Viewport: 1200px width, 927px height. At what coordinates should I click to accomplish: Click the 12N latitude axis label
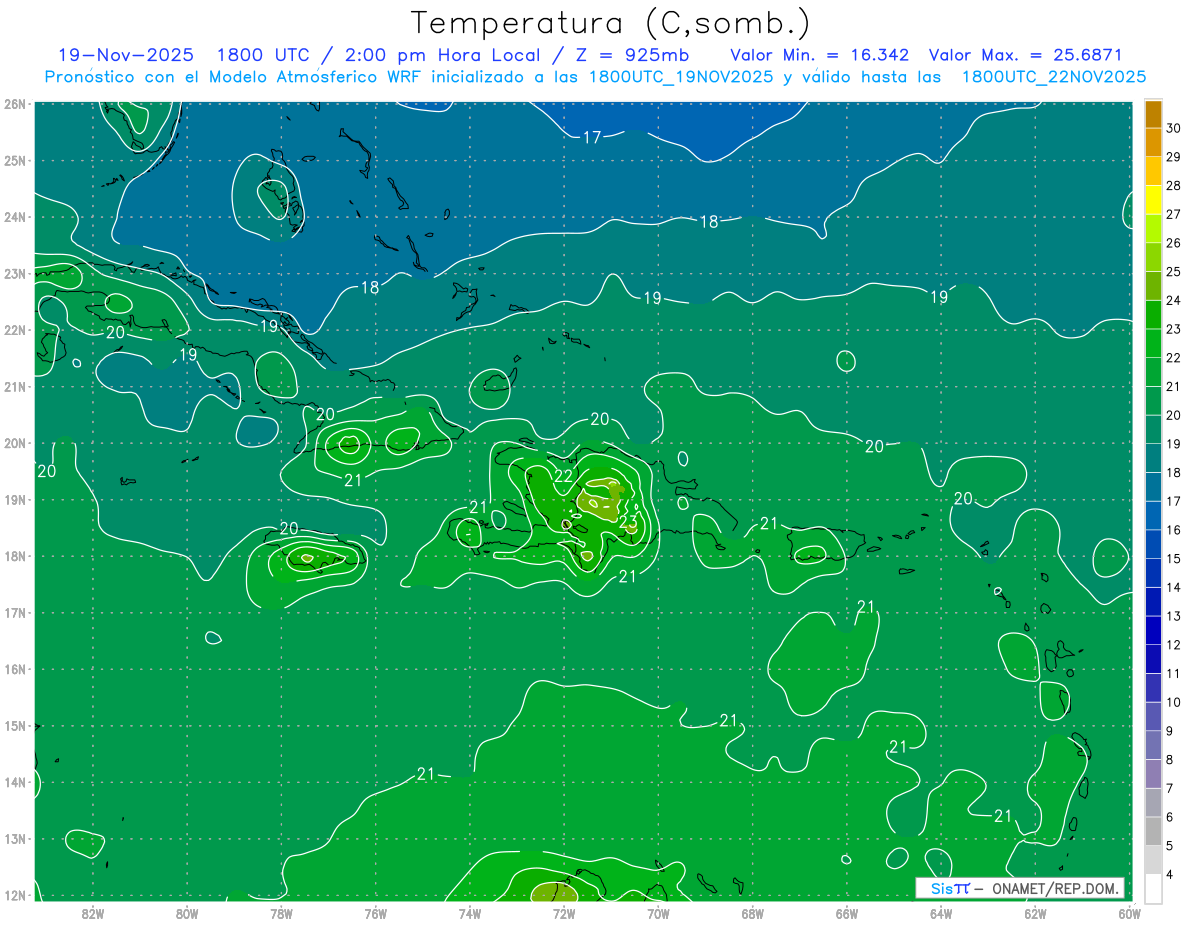15,895
